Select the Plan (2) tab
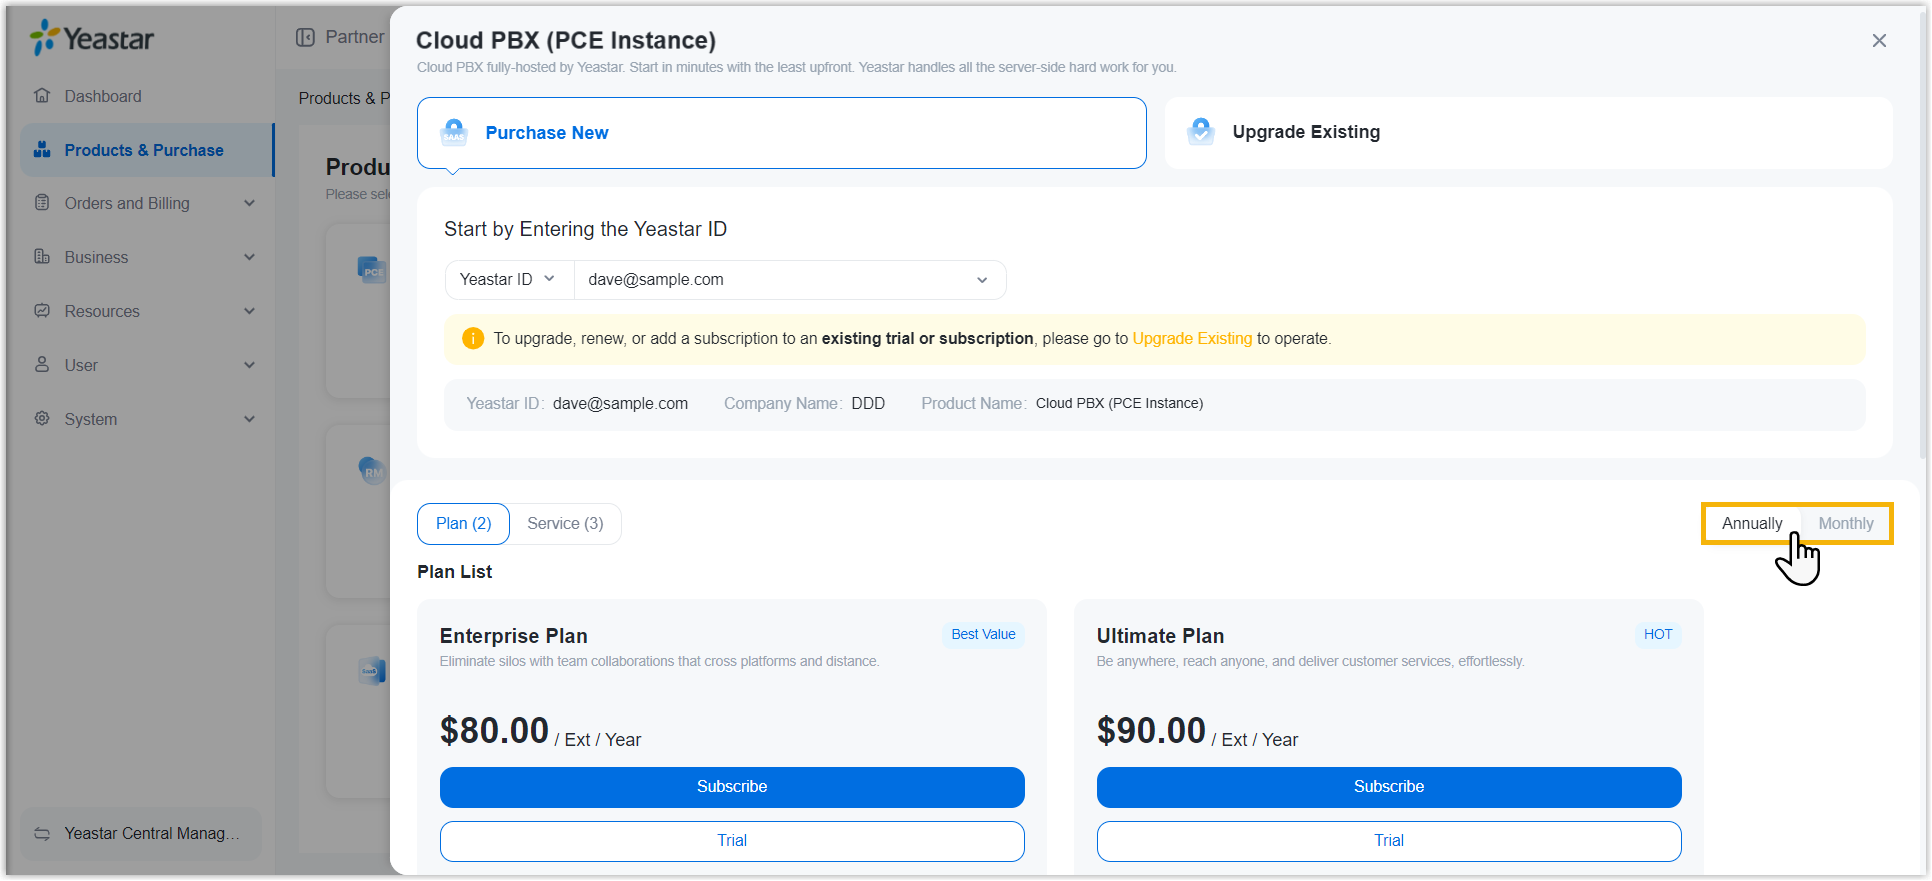 click(463, 524)
